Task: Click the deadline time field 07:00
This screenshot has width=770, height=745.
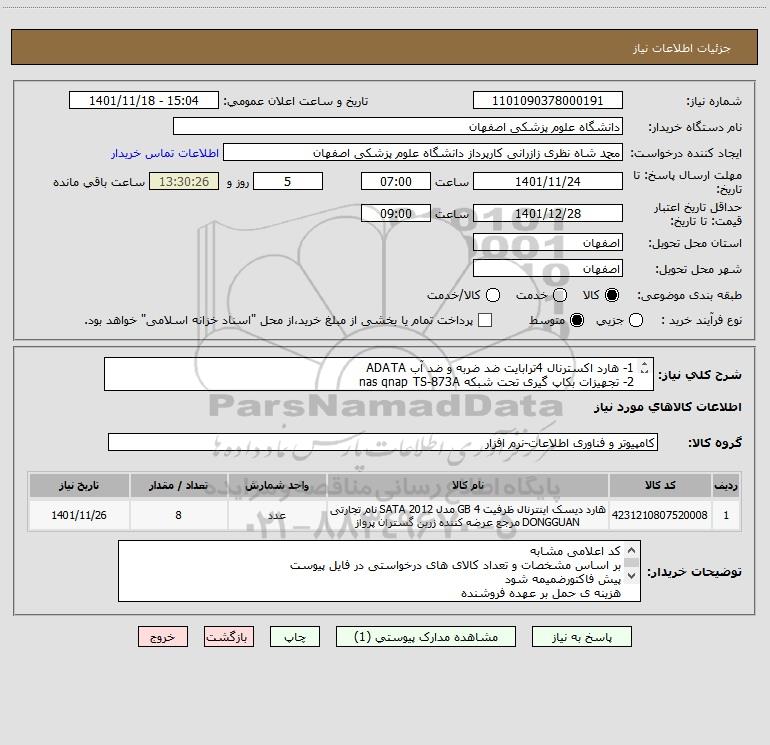Action: coord(396,181)
